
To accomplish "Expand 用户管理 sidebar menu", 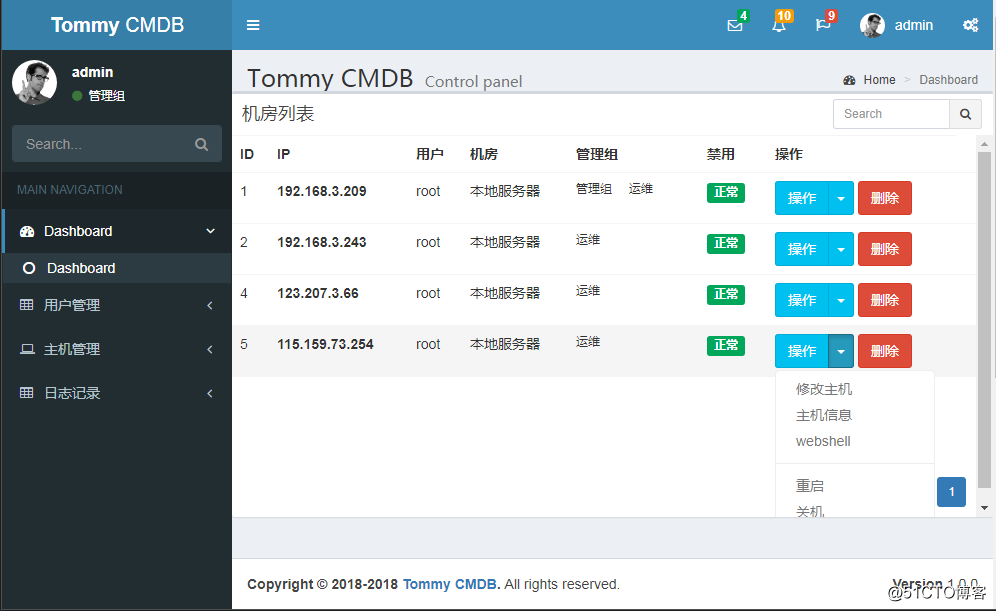I will click(x=116, y=305).
